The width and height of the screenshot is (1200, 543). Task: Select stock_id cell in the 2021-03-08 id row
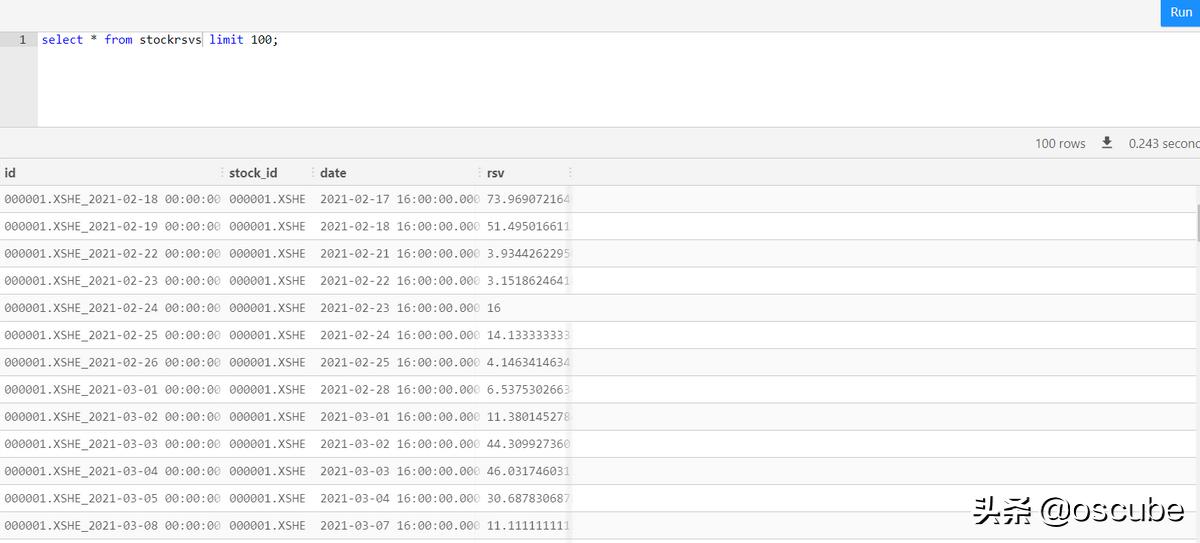point(267,525)
